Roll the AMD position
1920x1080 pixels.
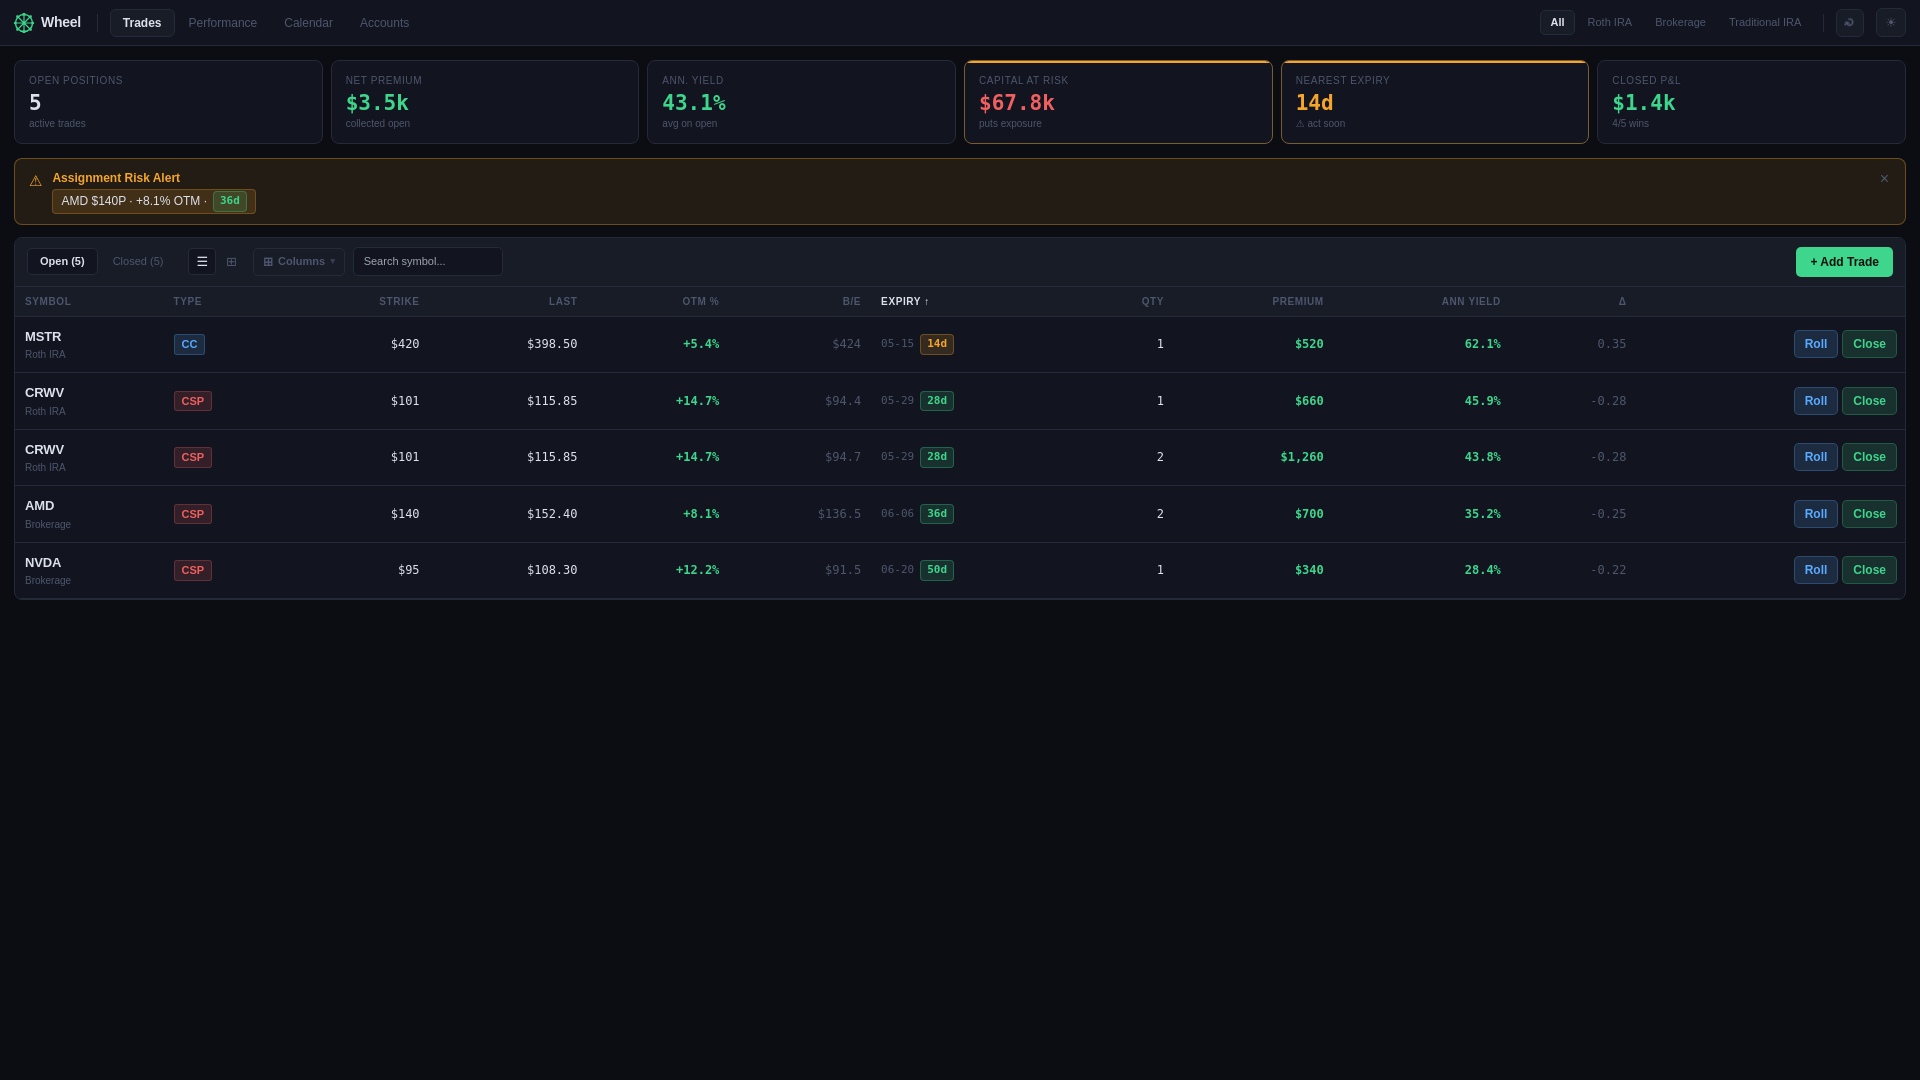pos(1815,515)
